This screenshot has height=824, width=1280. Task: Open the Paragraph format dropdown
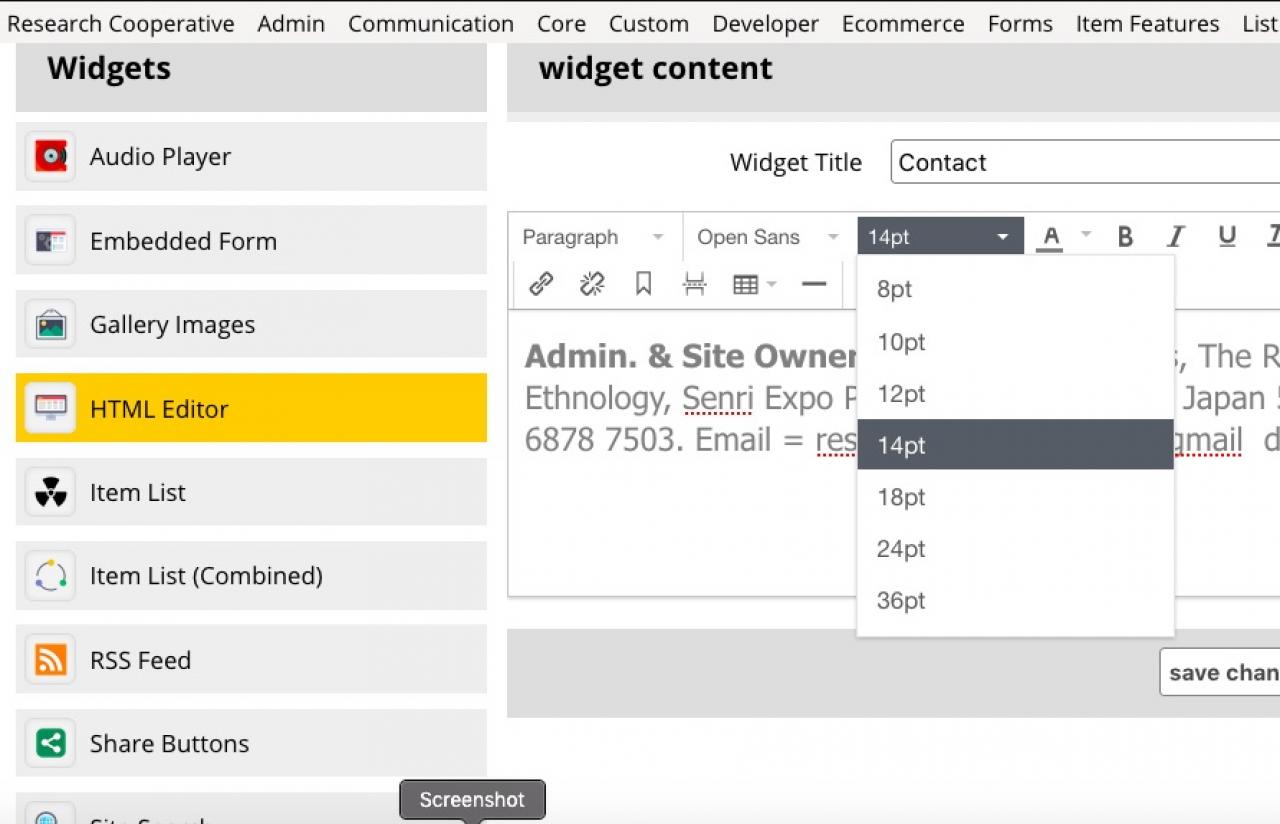(x=593, y=237)
